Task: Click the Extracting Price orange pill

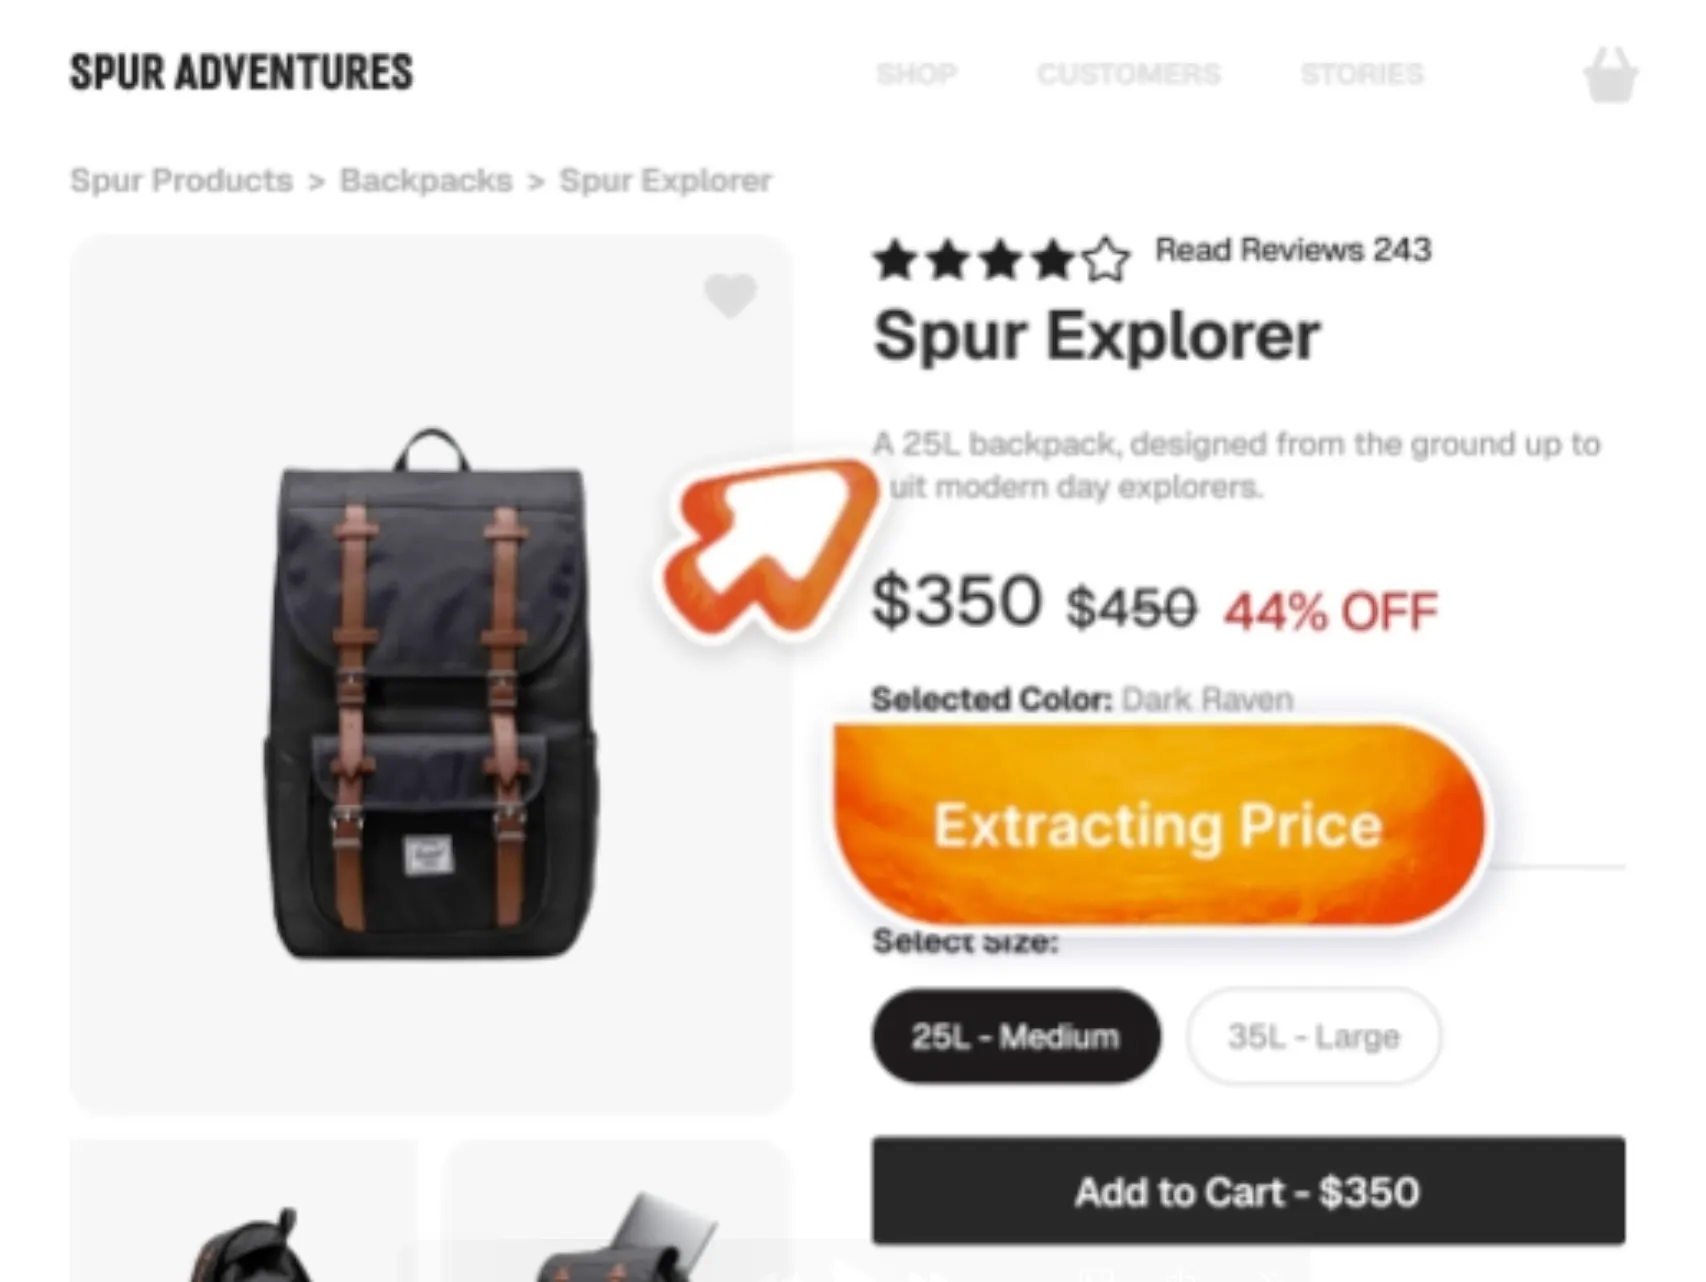Action: point(1160,825)
